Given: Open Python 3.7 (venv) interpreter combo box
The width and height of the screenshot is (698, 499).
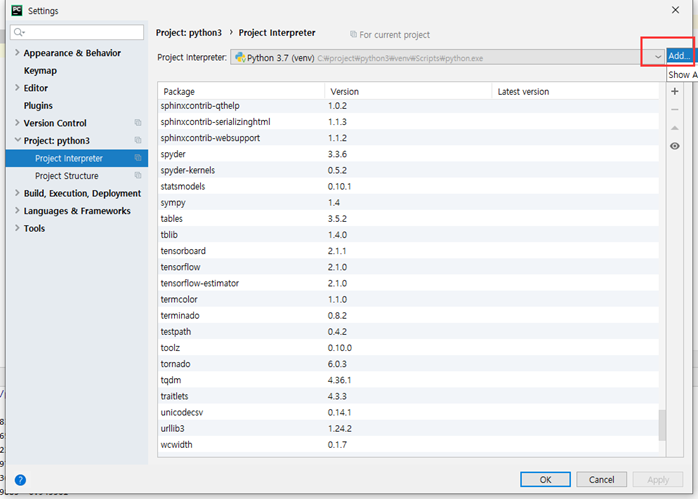Looking at the screenshot, I should tap(447, 57).
